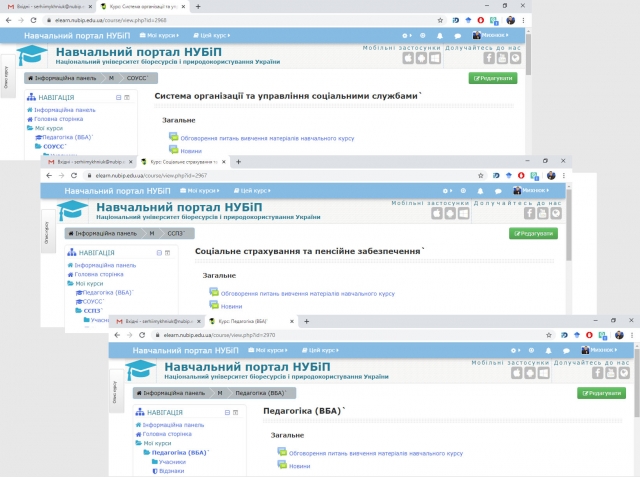Open new tab in top browser window
Viewport: 640px width, 477px height.
(x=198, y=7)
